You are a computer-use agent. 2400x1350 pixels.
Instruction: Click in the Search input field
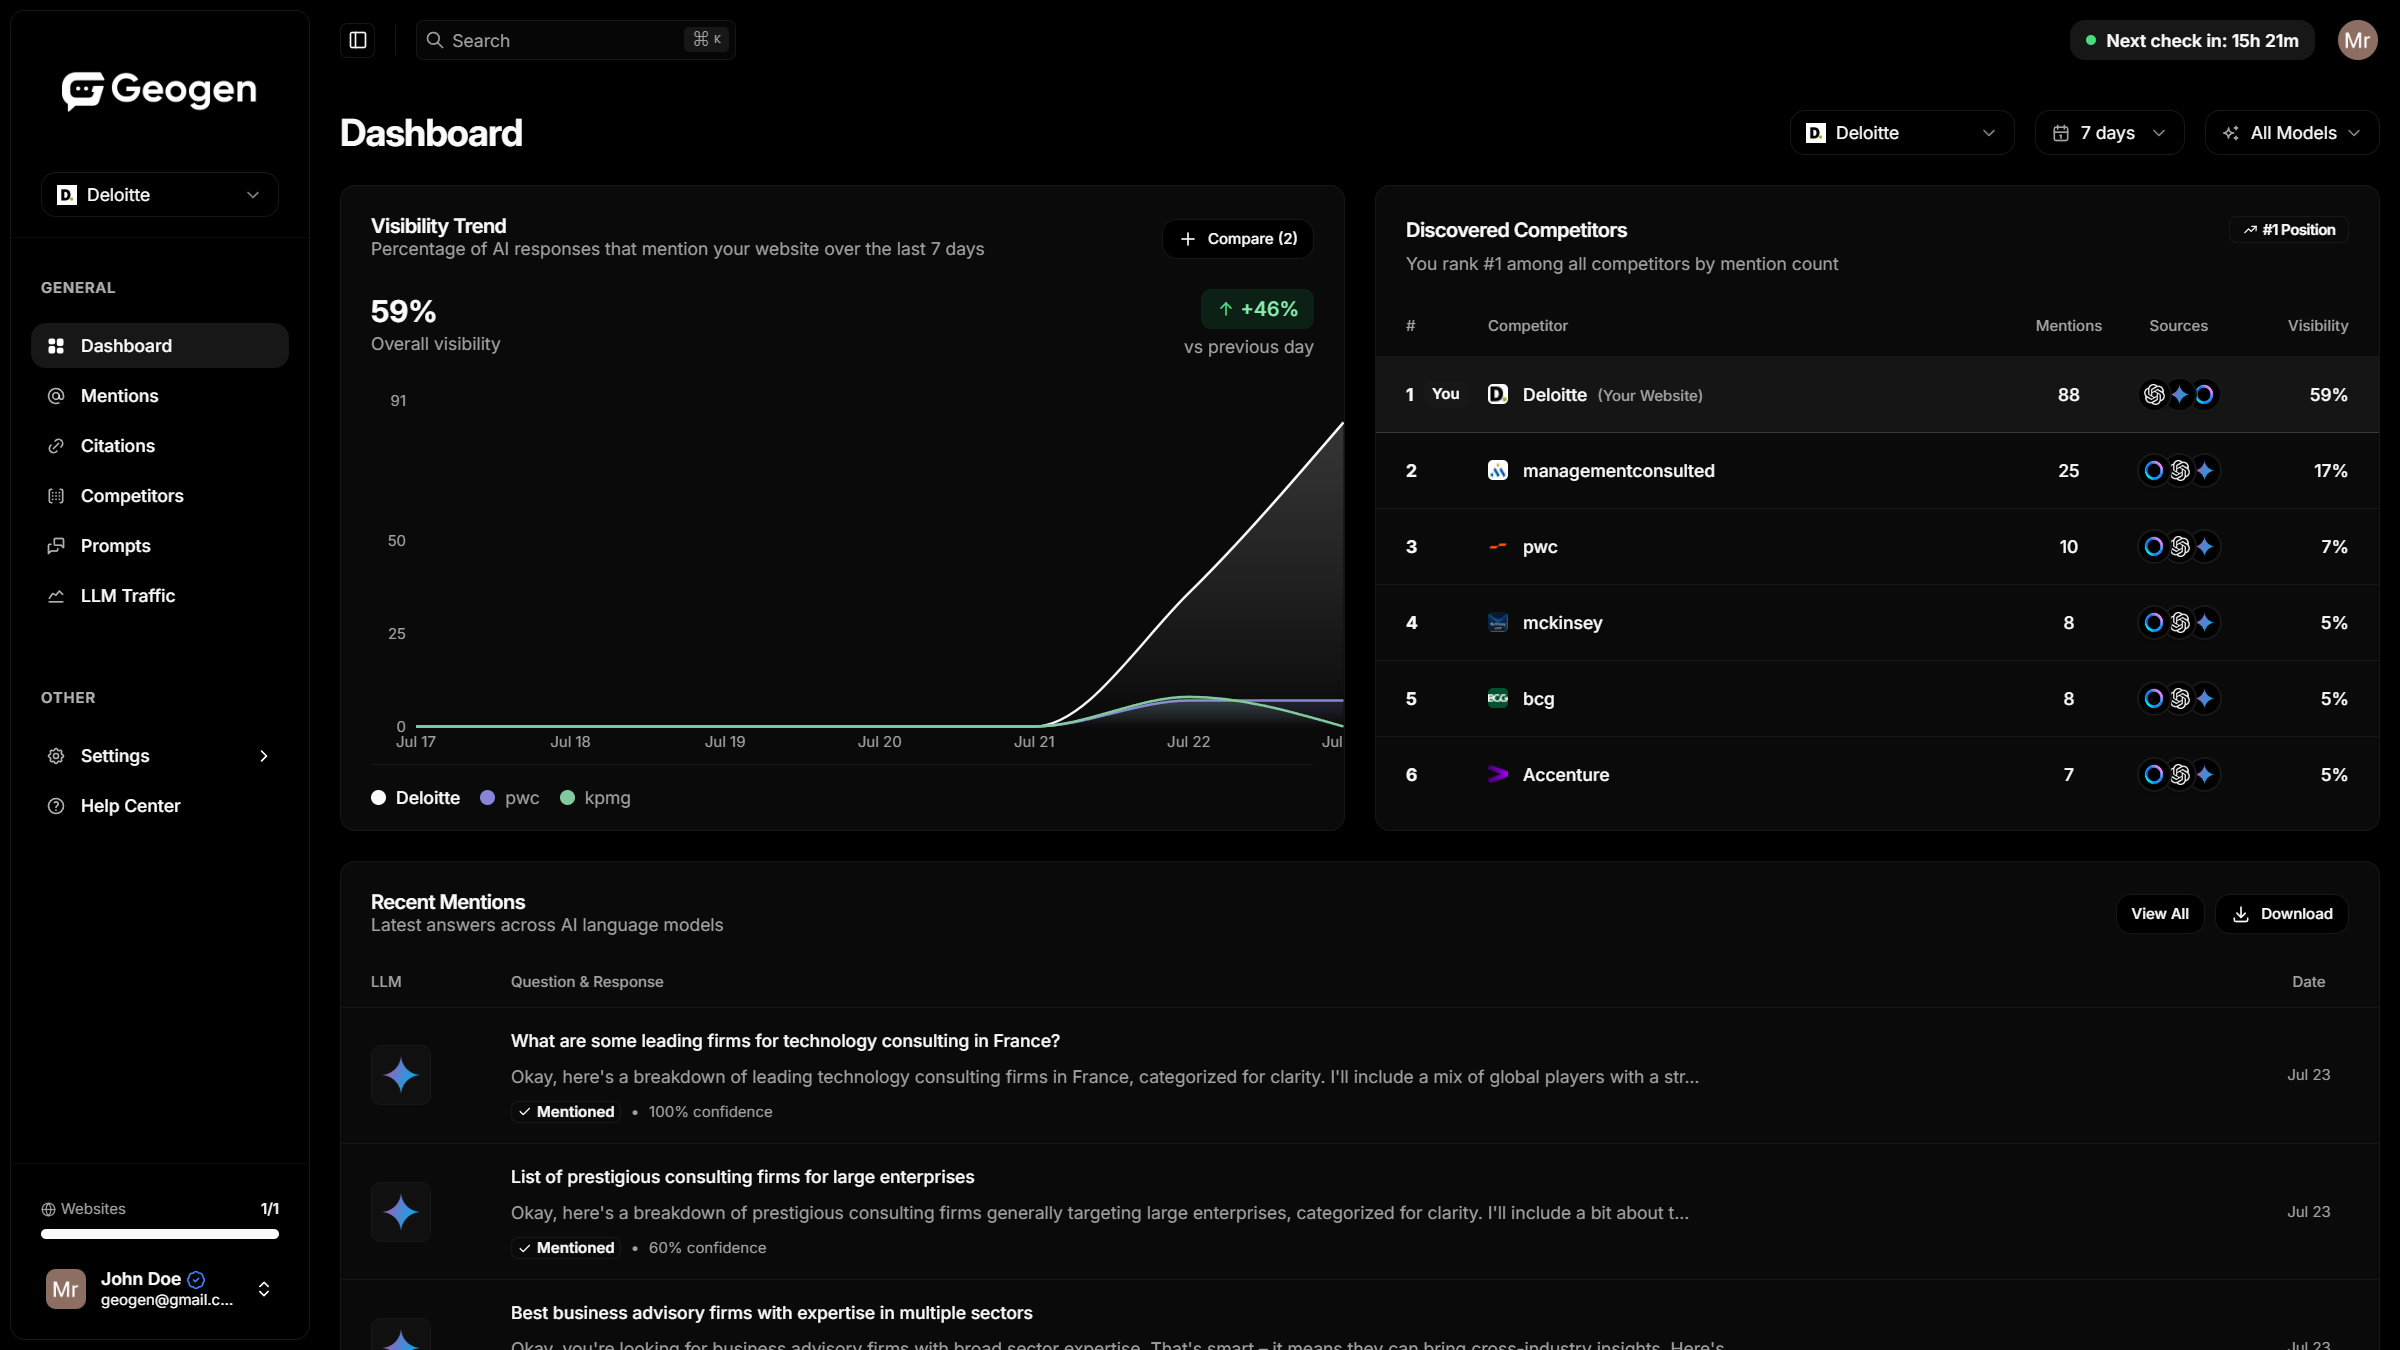point(576,40)
